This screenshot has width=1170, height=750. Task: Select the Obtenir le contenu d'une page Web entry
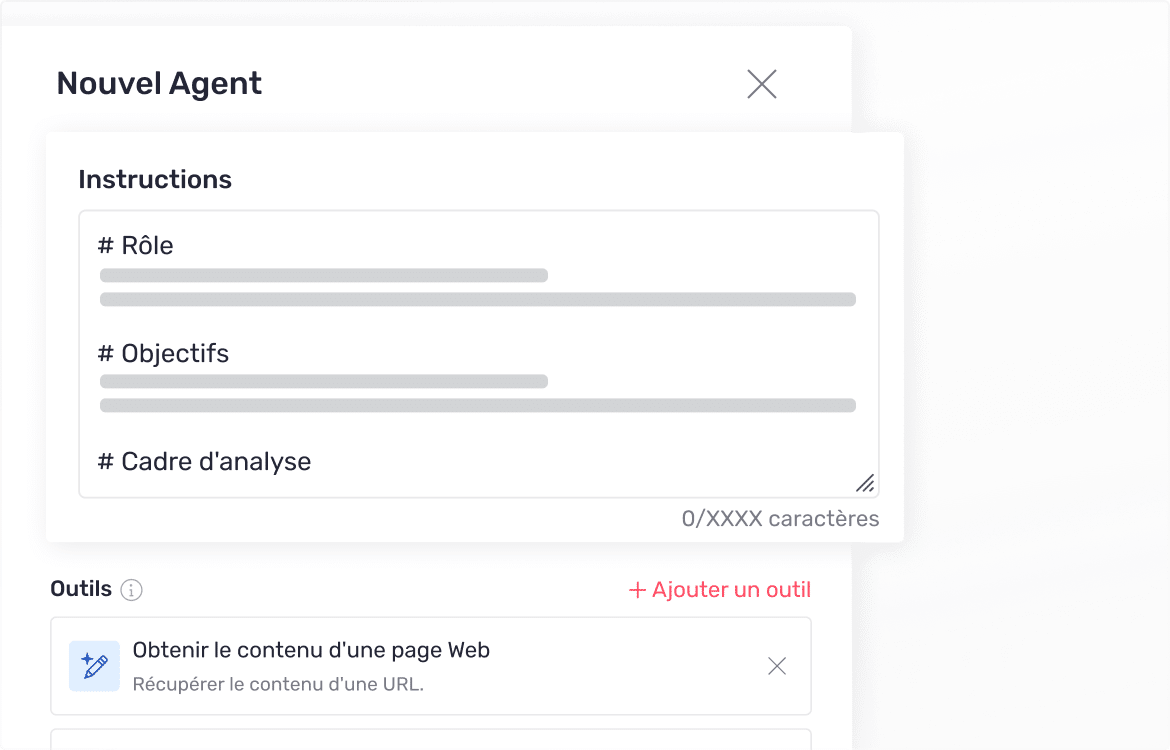[x=312, y=650]
